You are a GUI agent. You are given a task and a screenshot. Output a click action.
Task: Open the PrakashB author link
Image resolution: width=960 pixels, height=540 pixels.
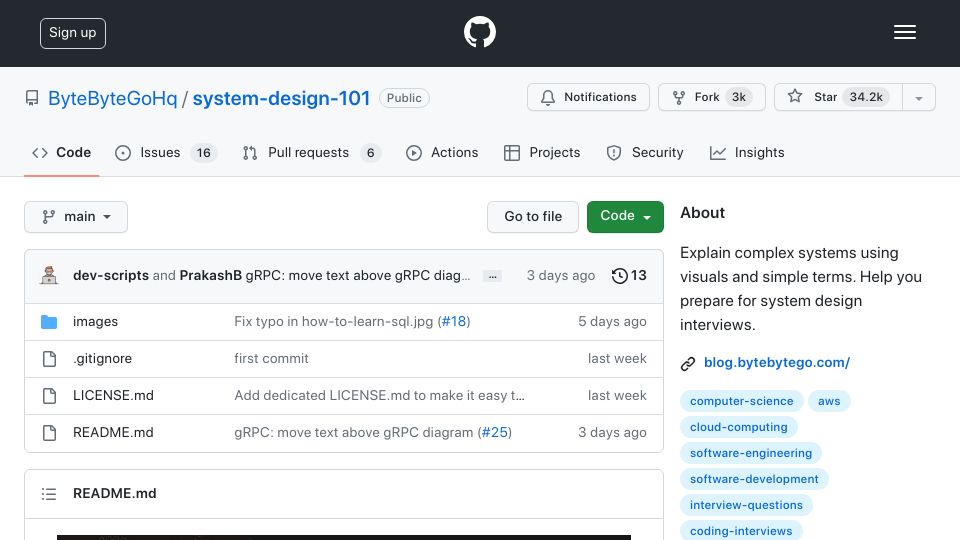coord(211,276)
